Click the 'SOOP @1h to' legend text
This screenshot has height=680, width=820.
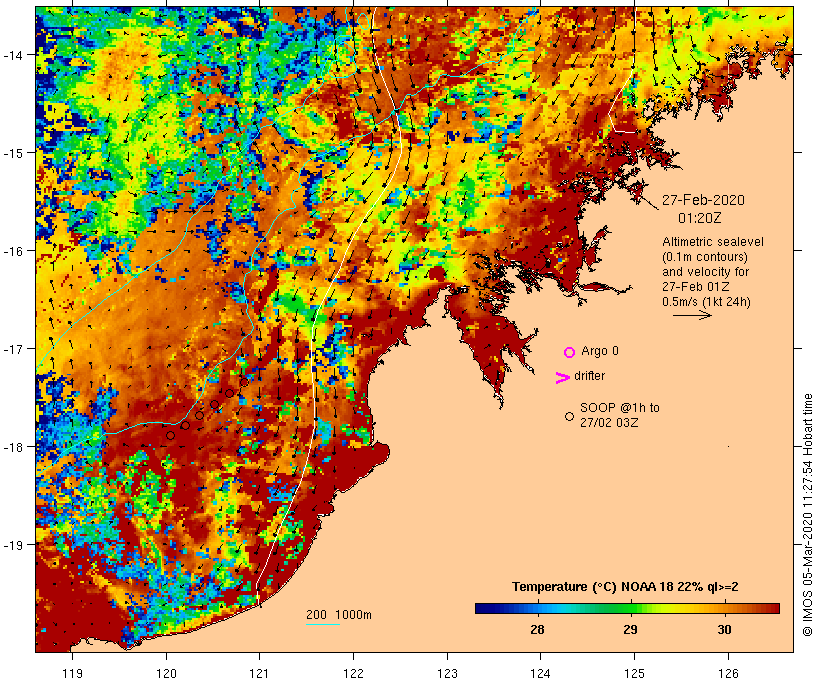click(620, 407)
